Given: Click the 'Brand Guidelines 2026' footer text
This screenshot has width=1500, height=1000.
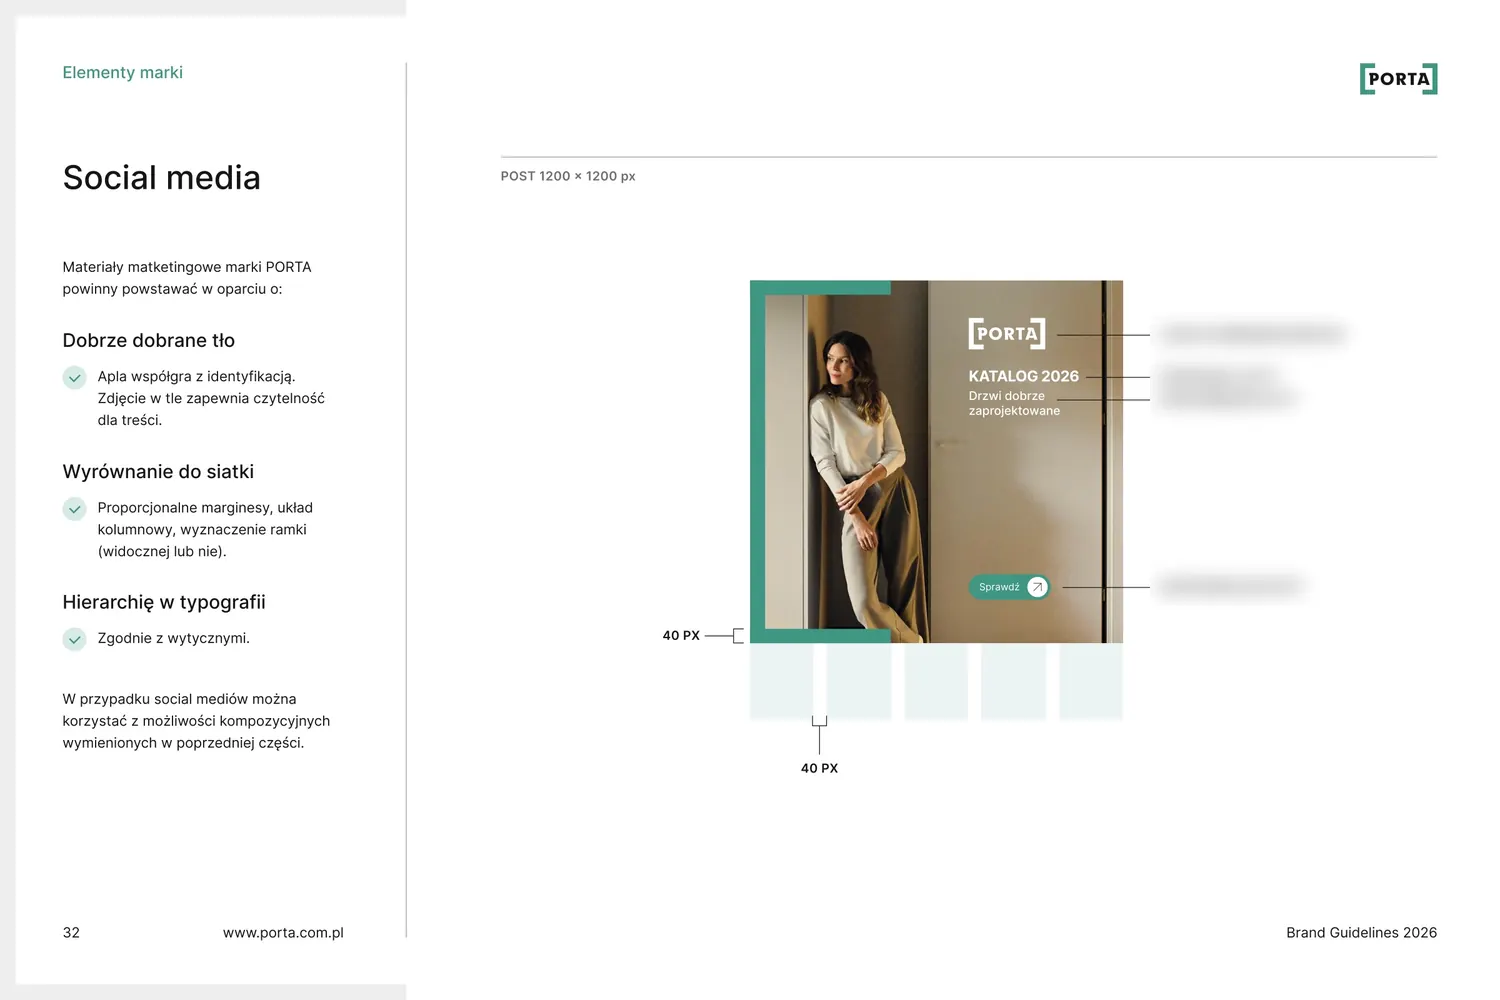Looking at the screenshot, I should click(1361, 933).
